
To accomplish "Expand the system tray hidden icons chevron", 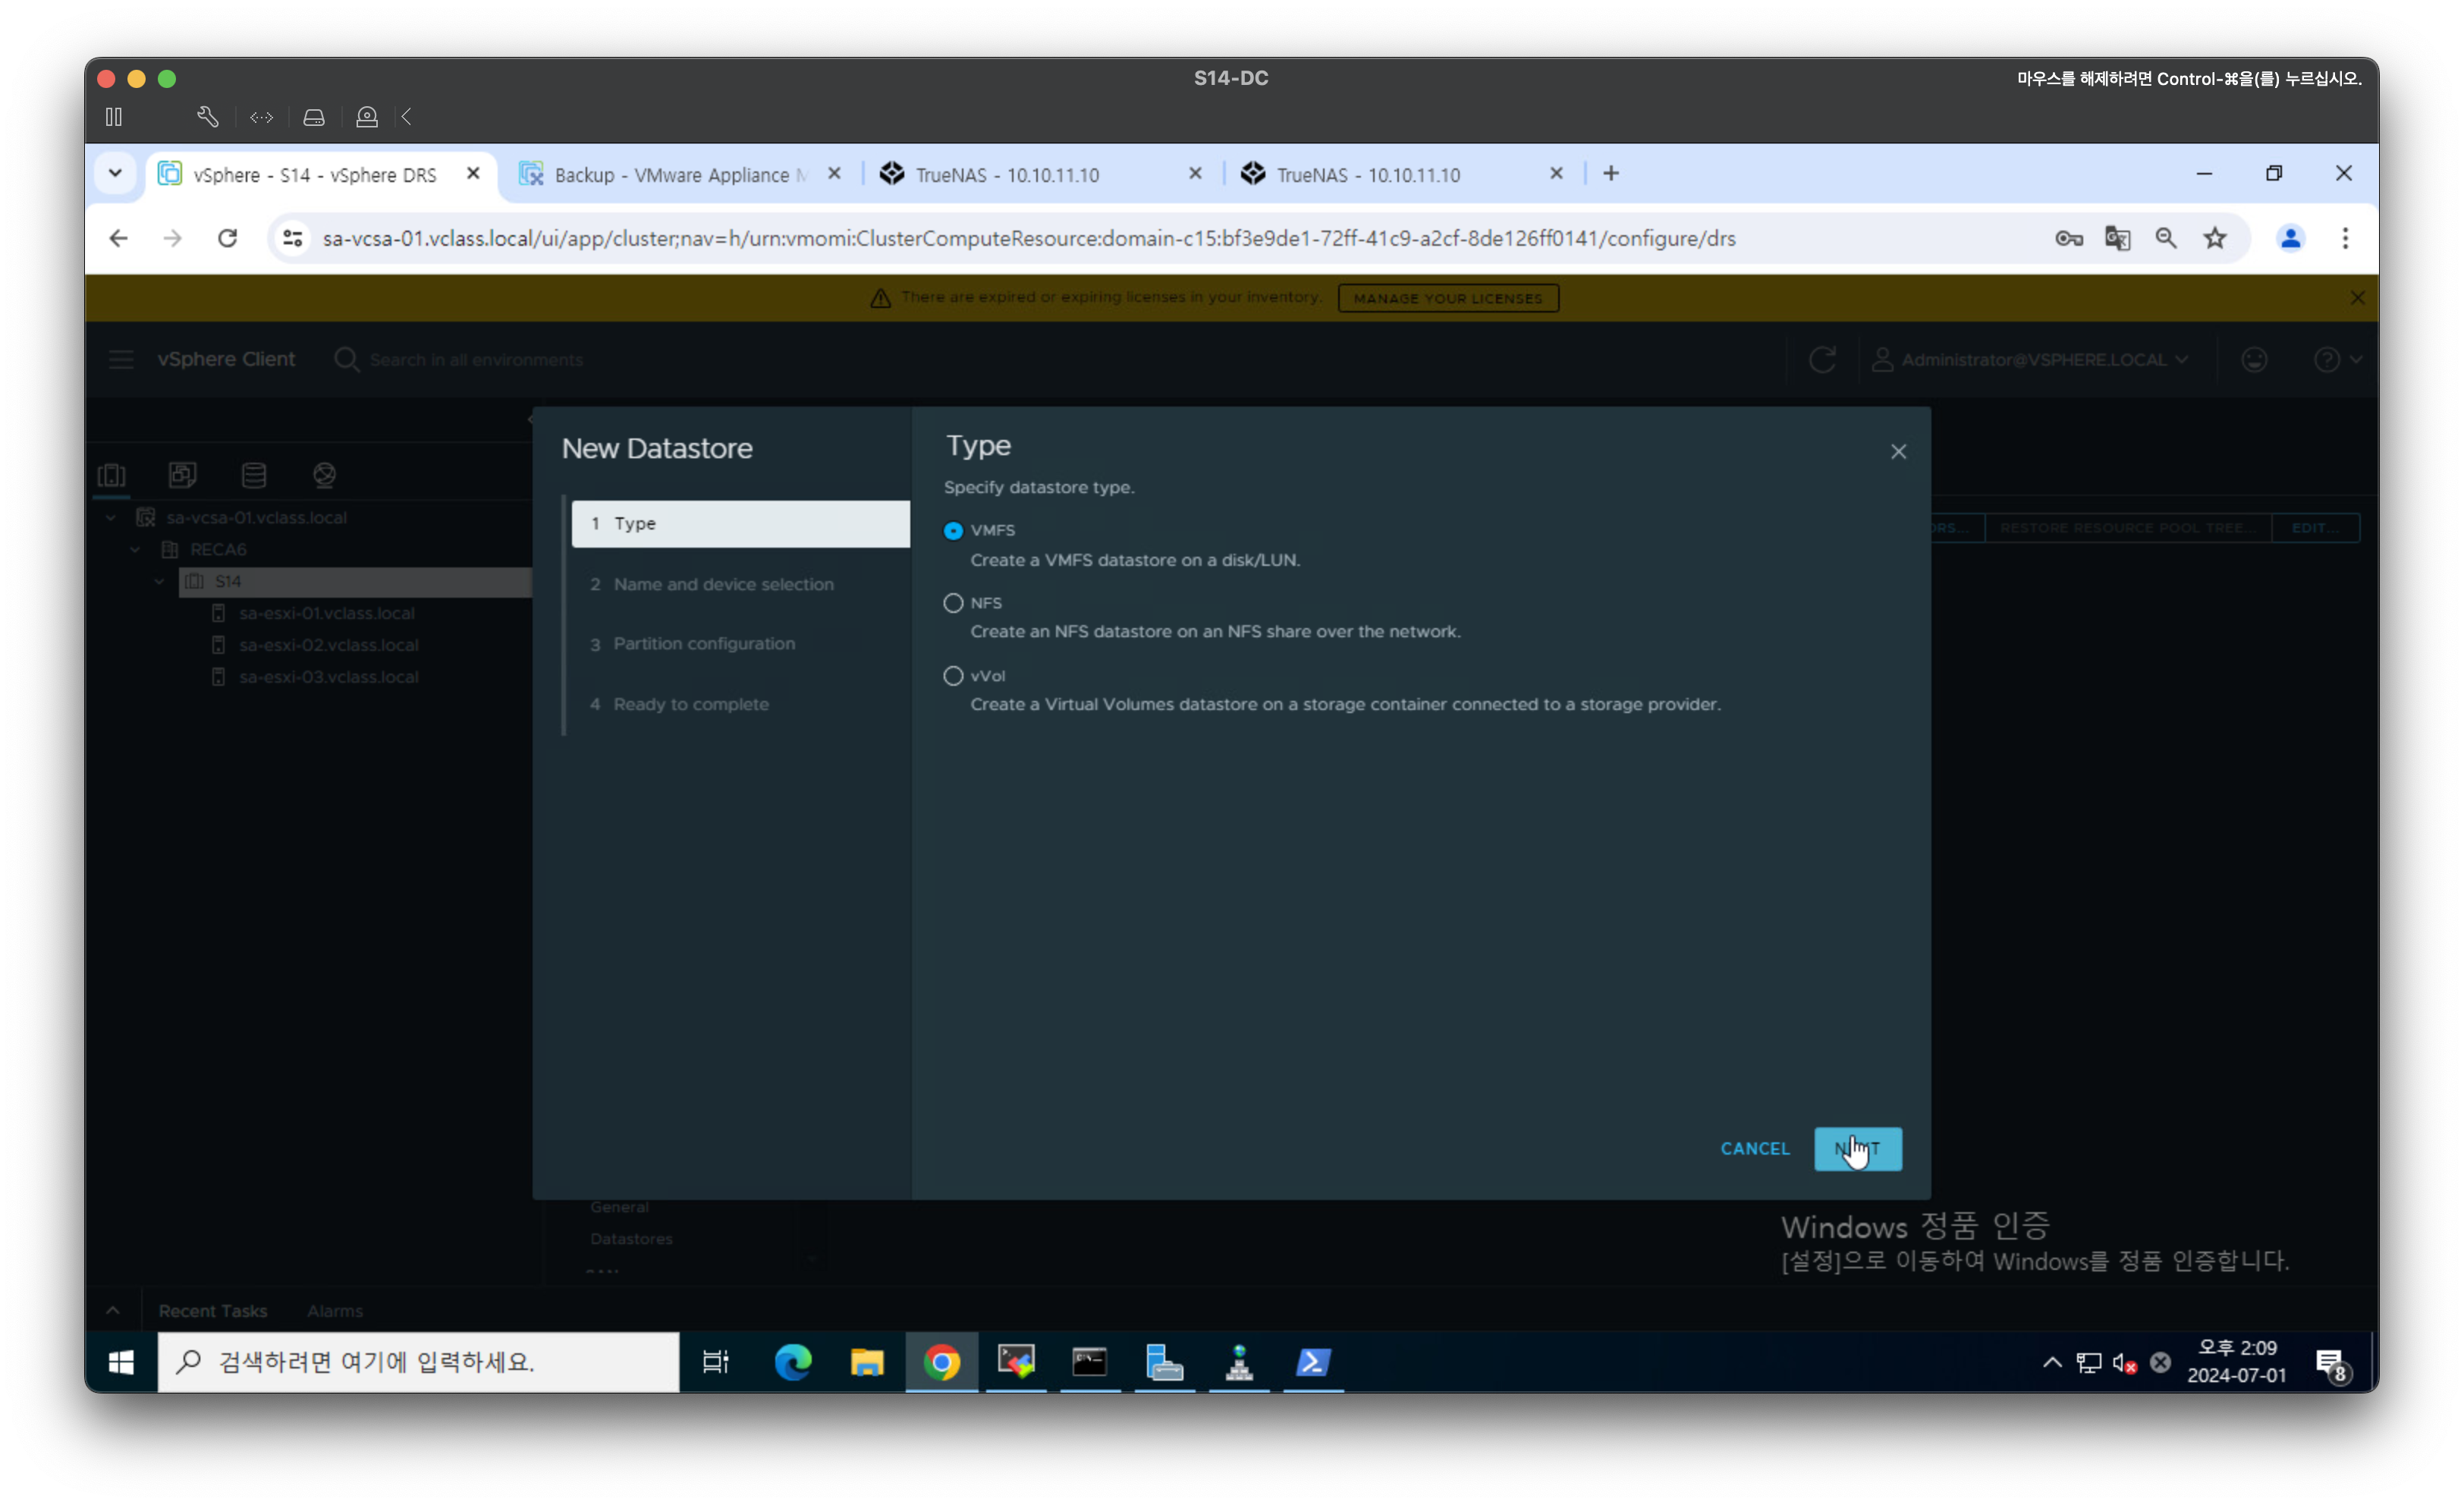I will (2051, 1362).
